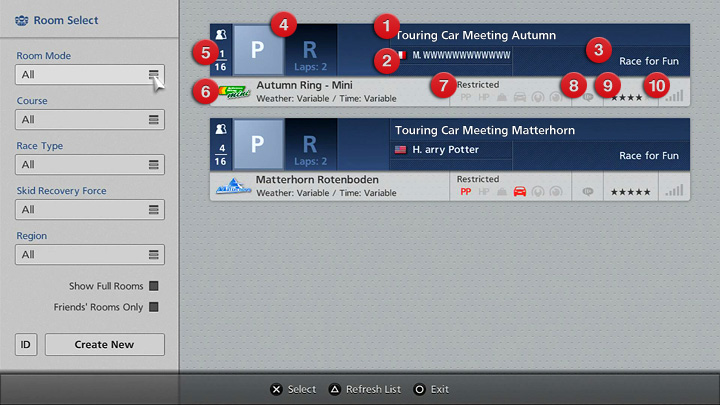Screen dimensions: 720x405
Task: Click the red PP restriction icon
Action: coord(465,191)
